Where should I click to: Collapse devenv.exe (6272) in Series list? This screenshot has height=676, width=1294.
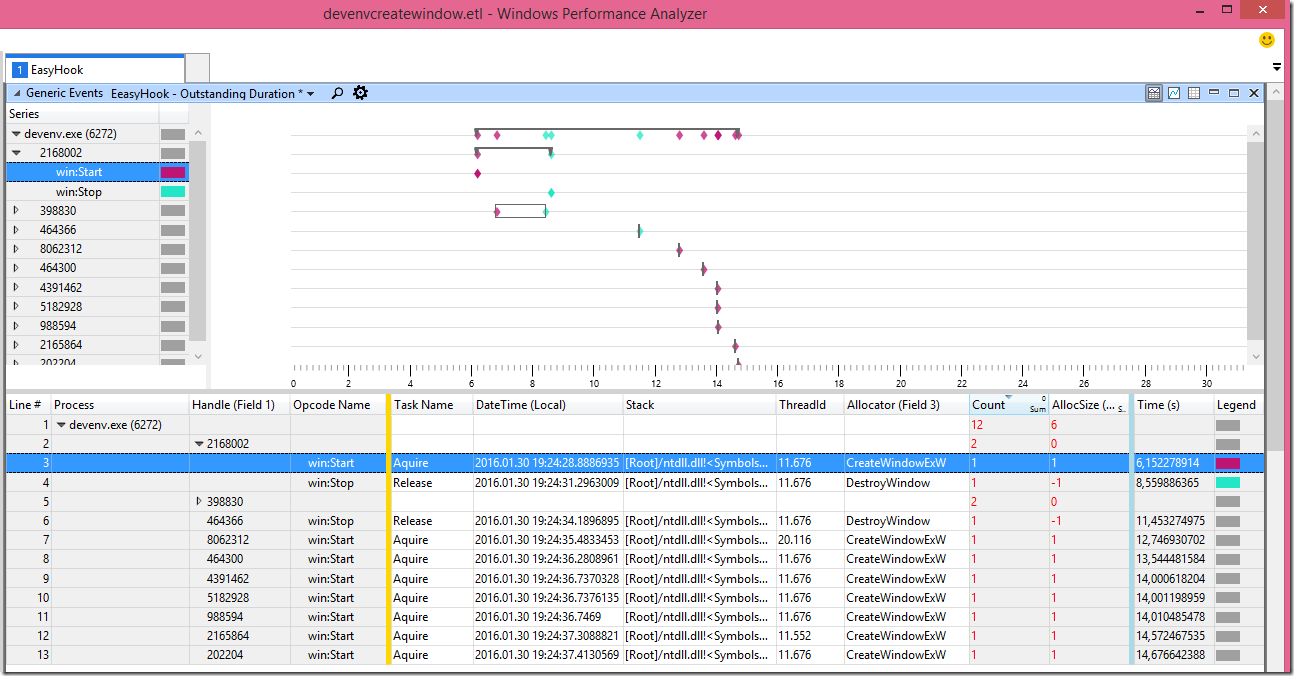coord(16,133)
